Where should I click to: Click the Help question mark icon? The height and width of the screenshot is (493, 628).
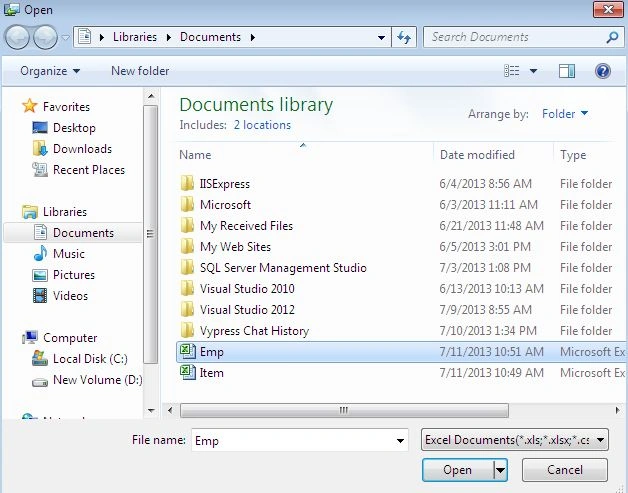(x=602, y=71)
